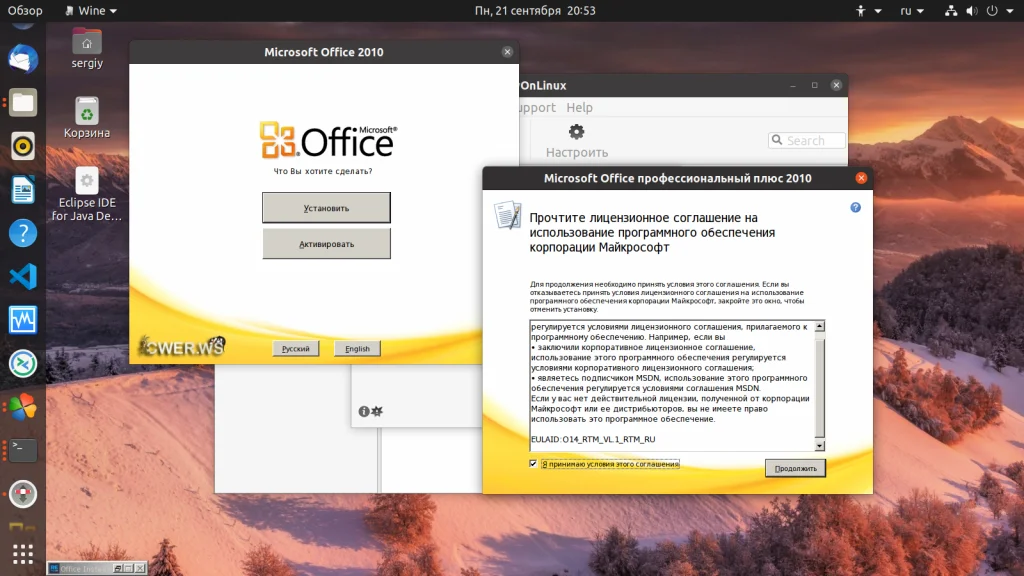Click the license document icon
The width and height of the screenshot is (1024, 576).
tap(507, 216)
